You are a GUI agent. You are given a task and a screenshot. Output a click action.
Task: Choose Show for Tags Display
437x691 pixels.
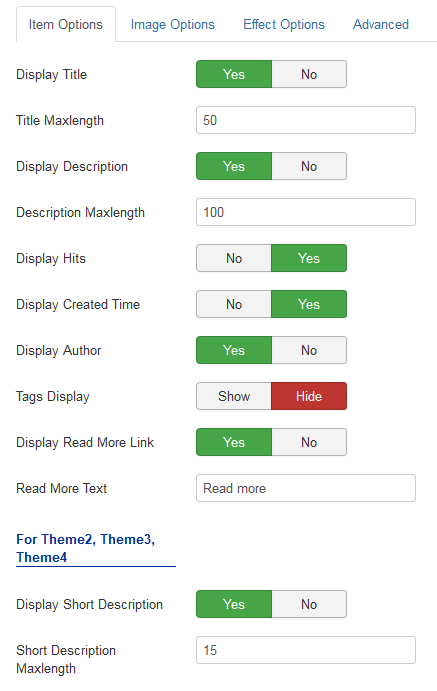pos(234,396)
